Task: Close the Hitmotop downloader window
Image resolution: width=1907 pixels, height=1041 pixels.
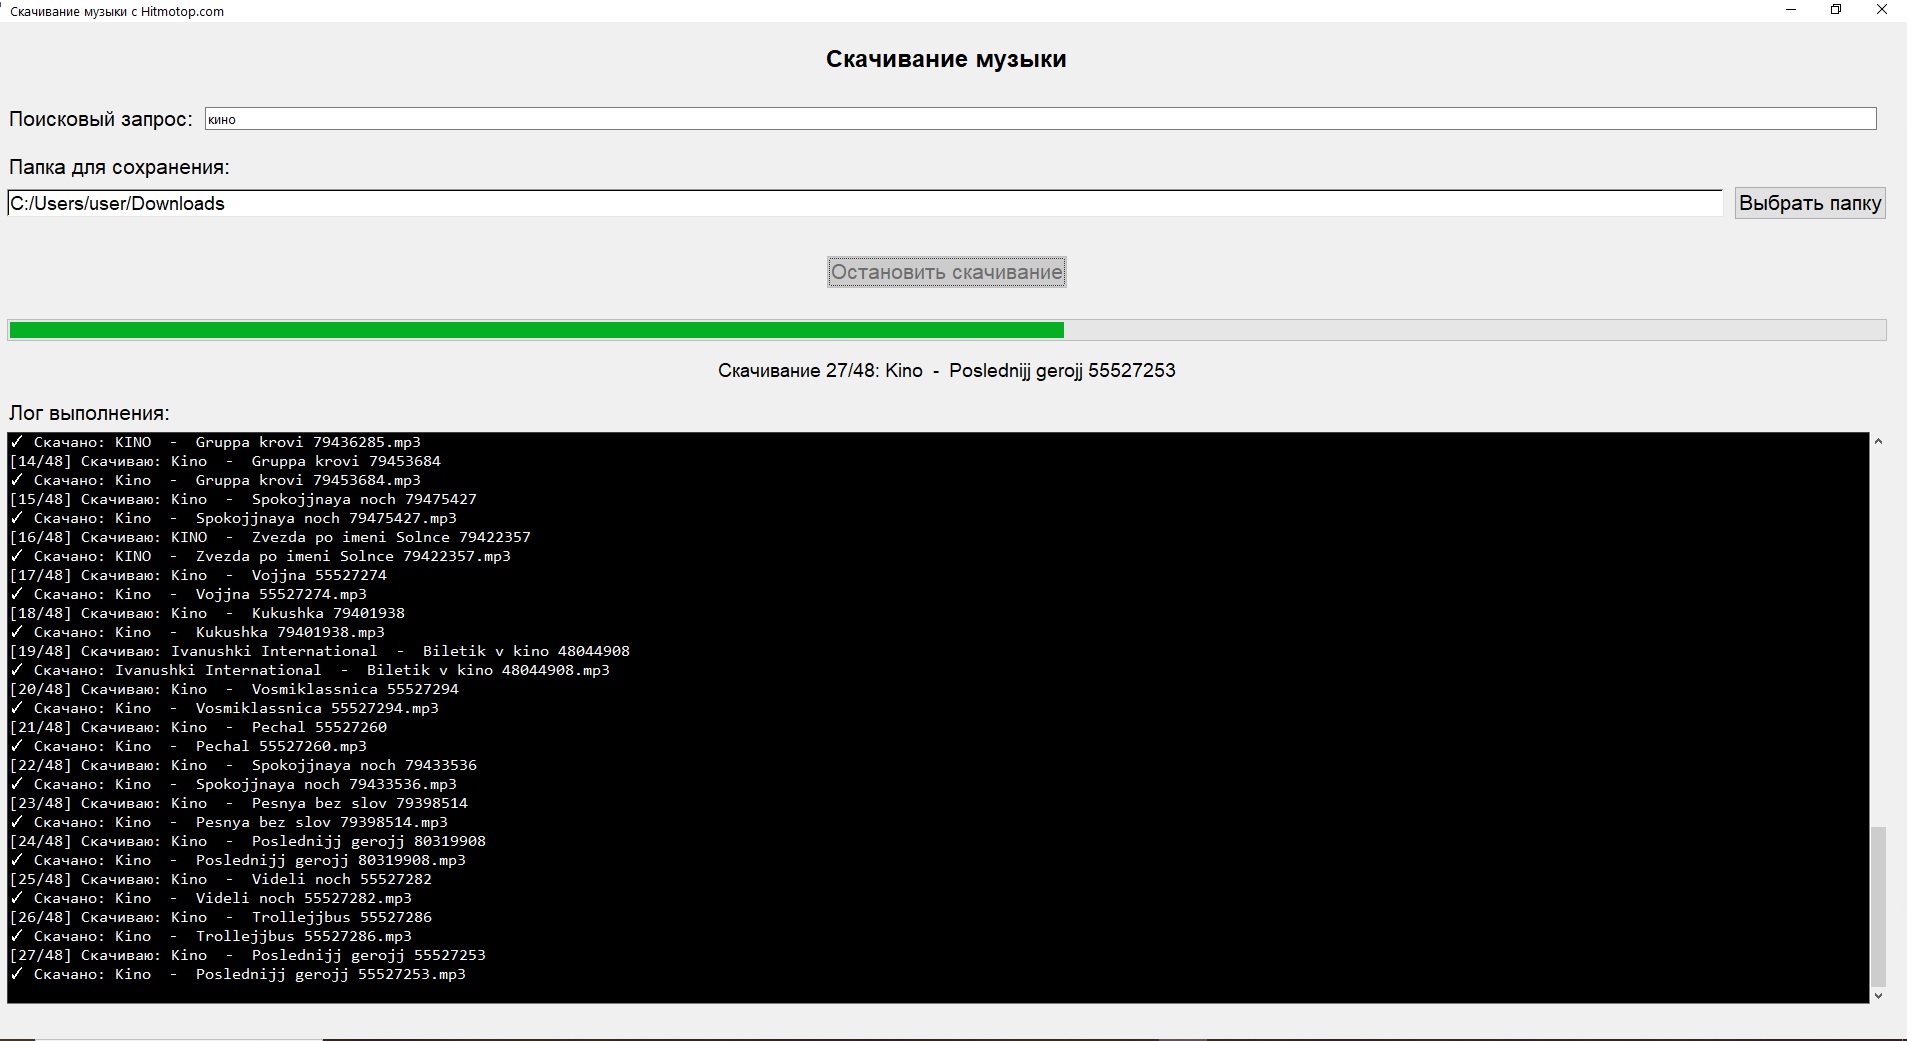Action: [x=1881, y=10]
